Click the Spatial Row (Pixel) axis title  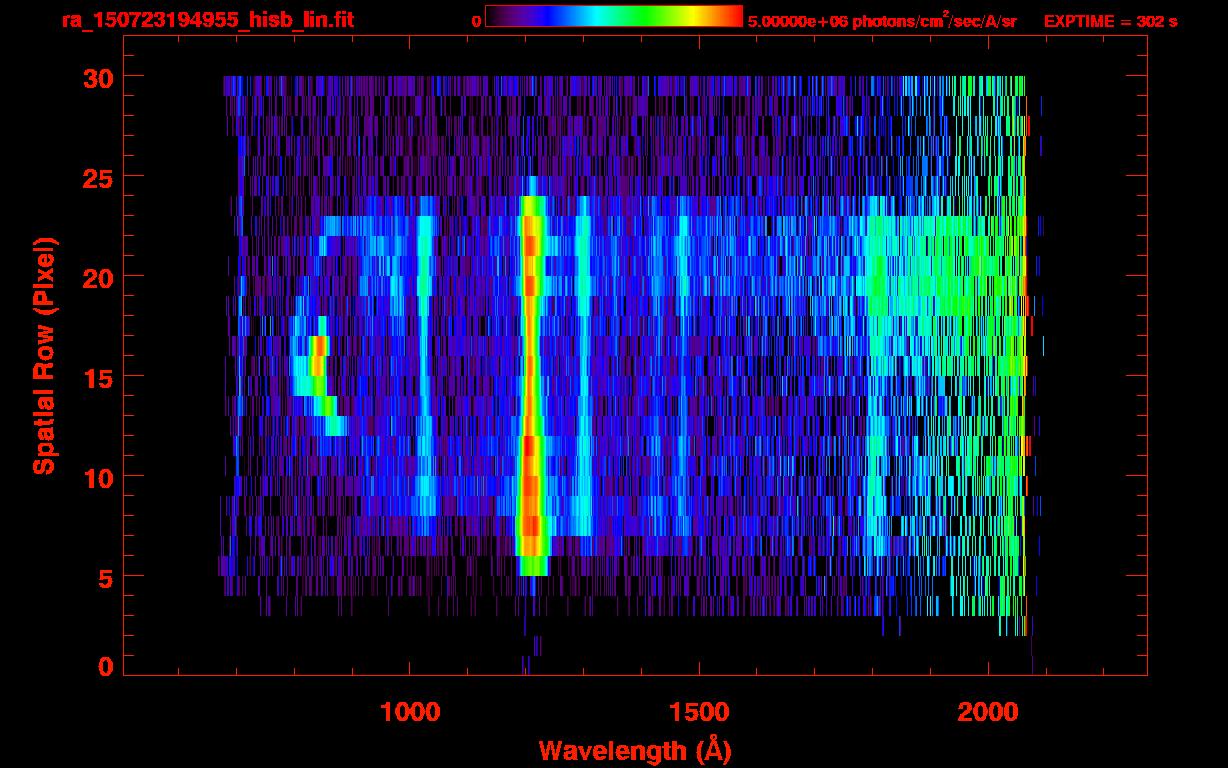[x=44, y=355]
